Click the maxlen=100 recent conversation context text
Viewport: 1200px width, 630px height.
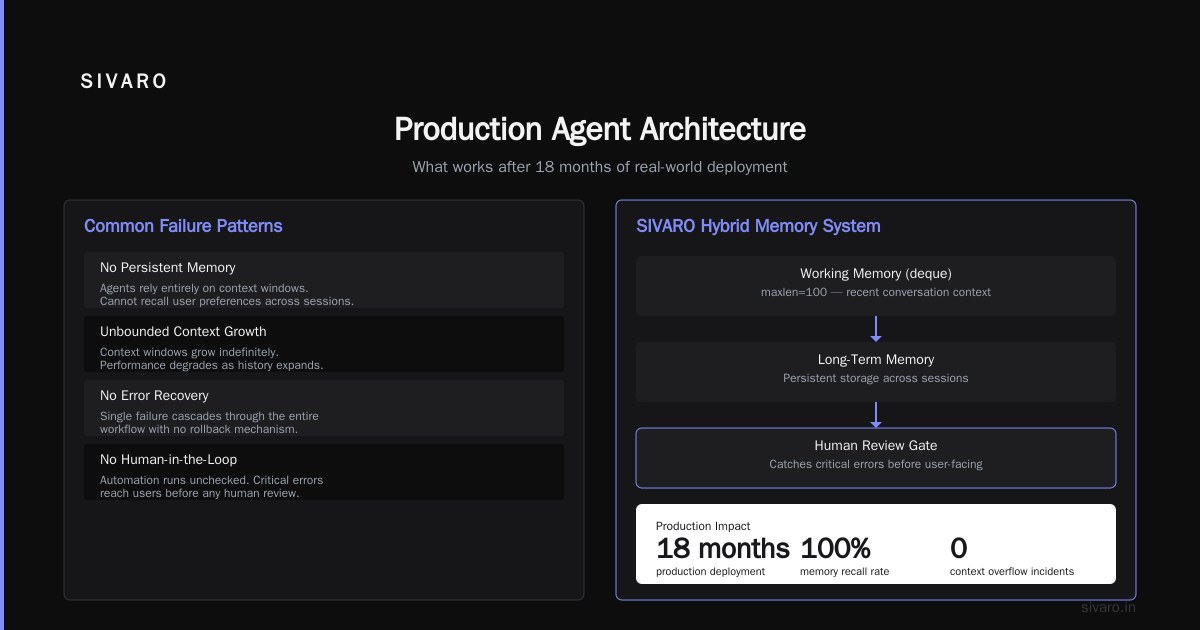[876, 292]
